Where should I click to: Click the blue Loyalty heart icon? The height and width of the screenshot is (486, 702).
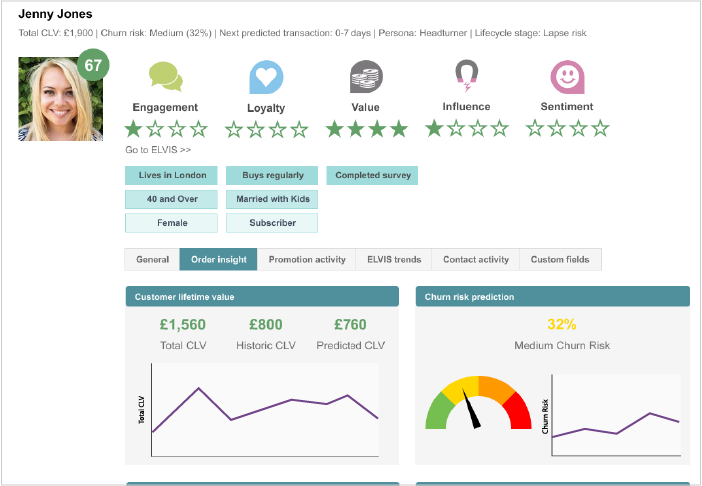pyautogui.click(x=266, y=77)
